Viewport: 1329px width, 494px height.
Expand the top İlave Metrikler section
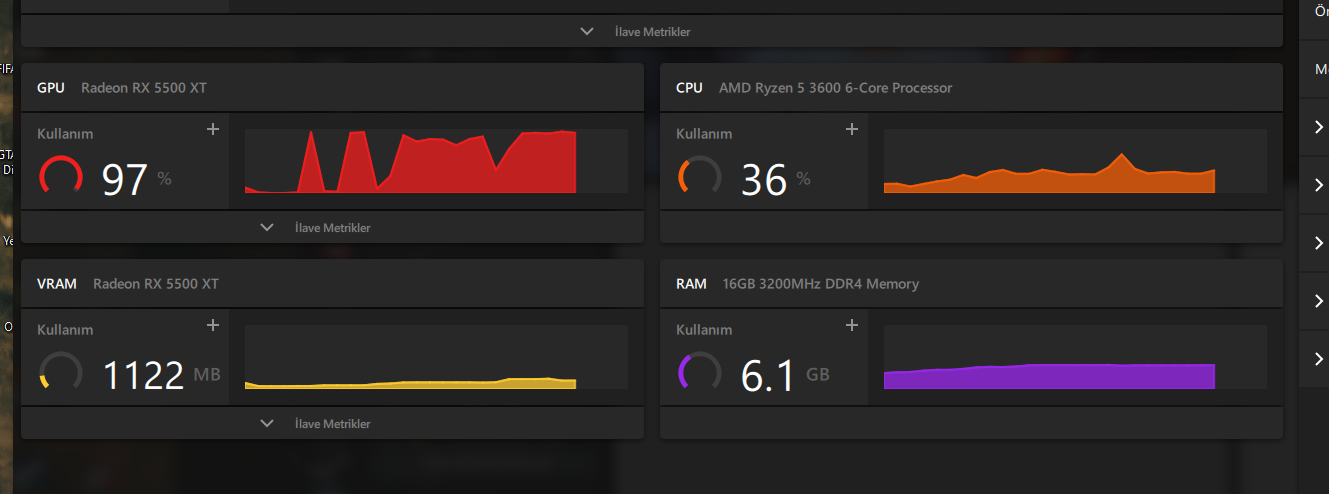651,31
